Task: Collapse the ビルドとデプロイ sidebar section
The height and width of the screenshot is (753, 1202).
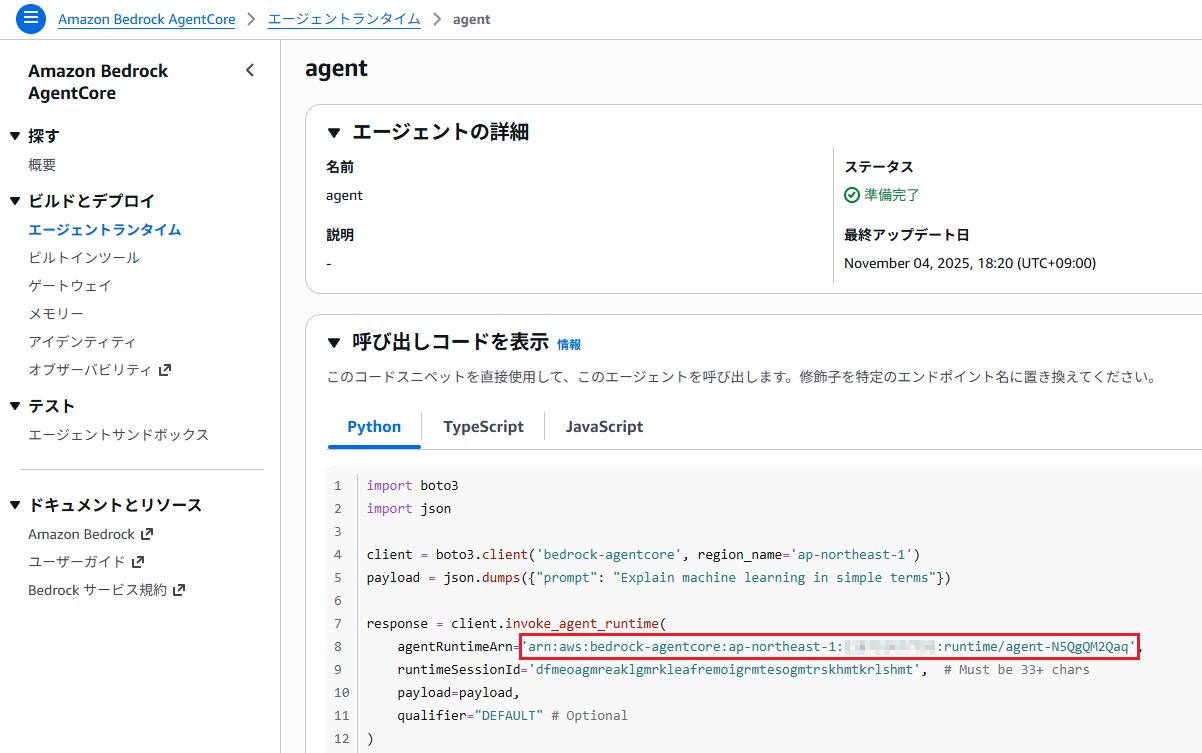Action: point(15,201)
